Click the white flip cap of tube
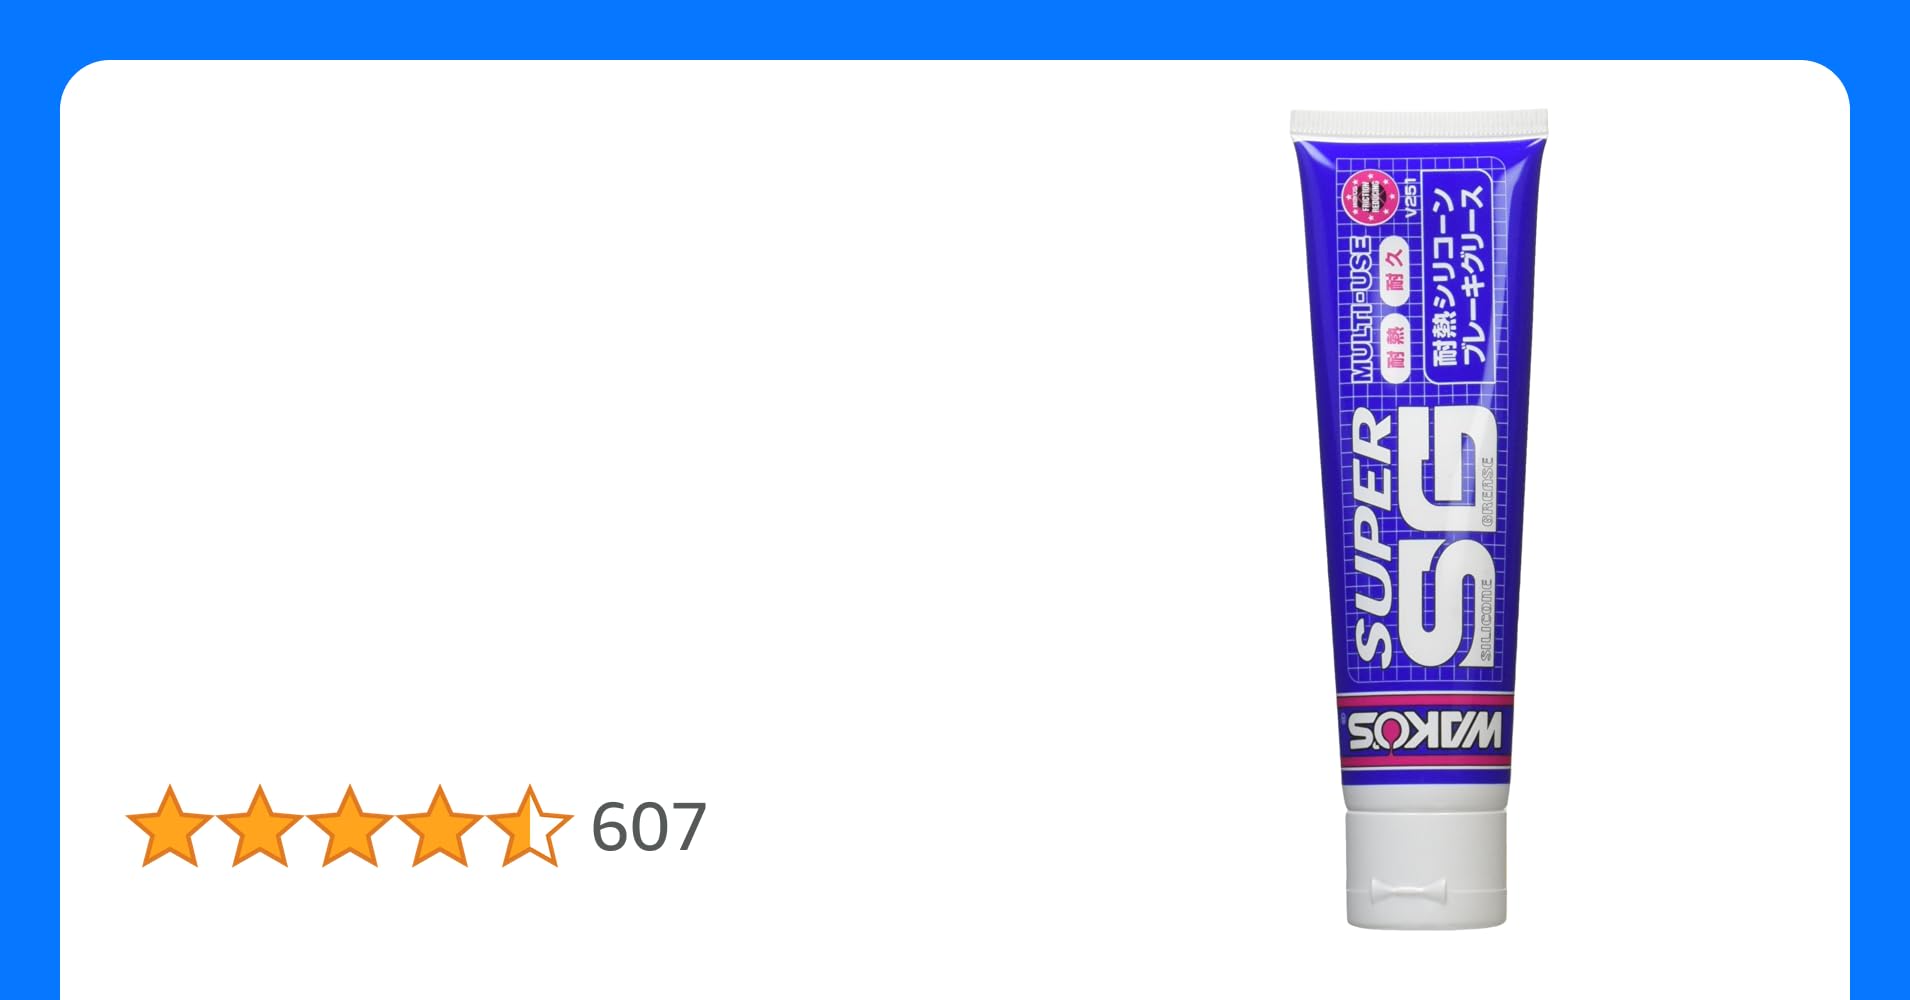 coord(1426,868)
